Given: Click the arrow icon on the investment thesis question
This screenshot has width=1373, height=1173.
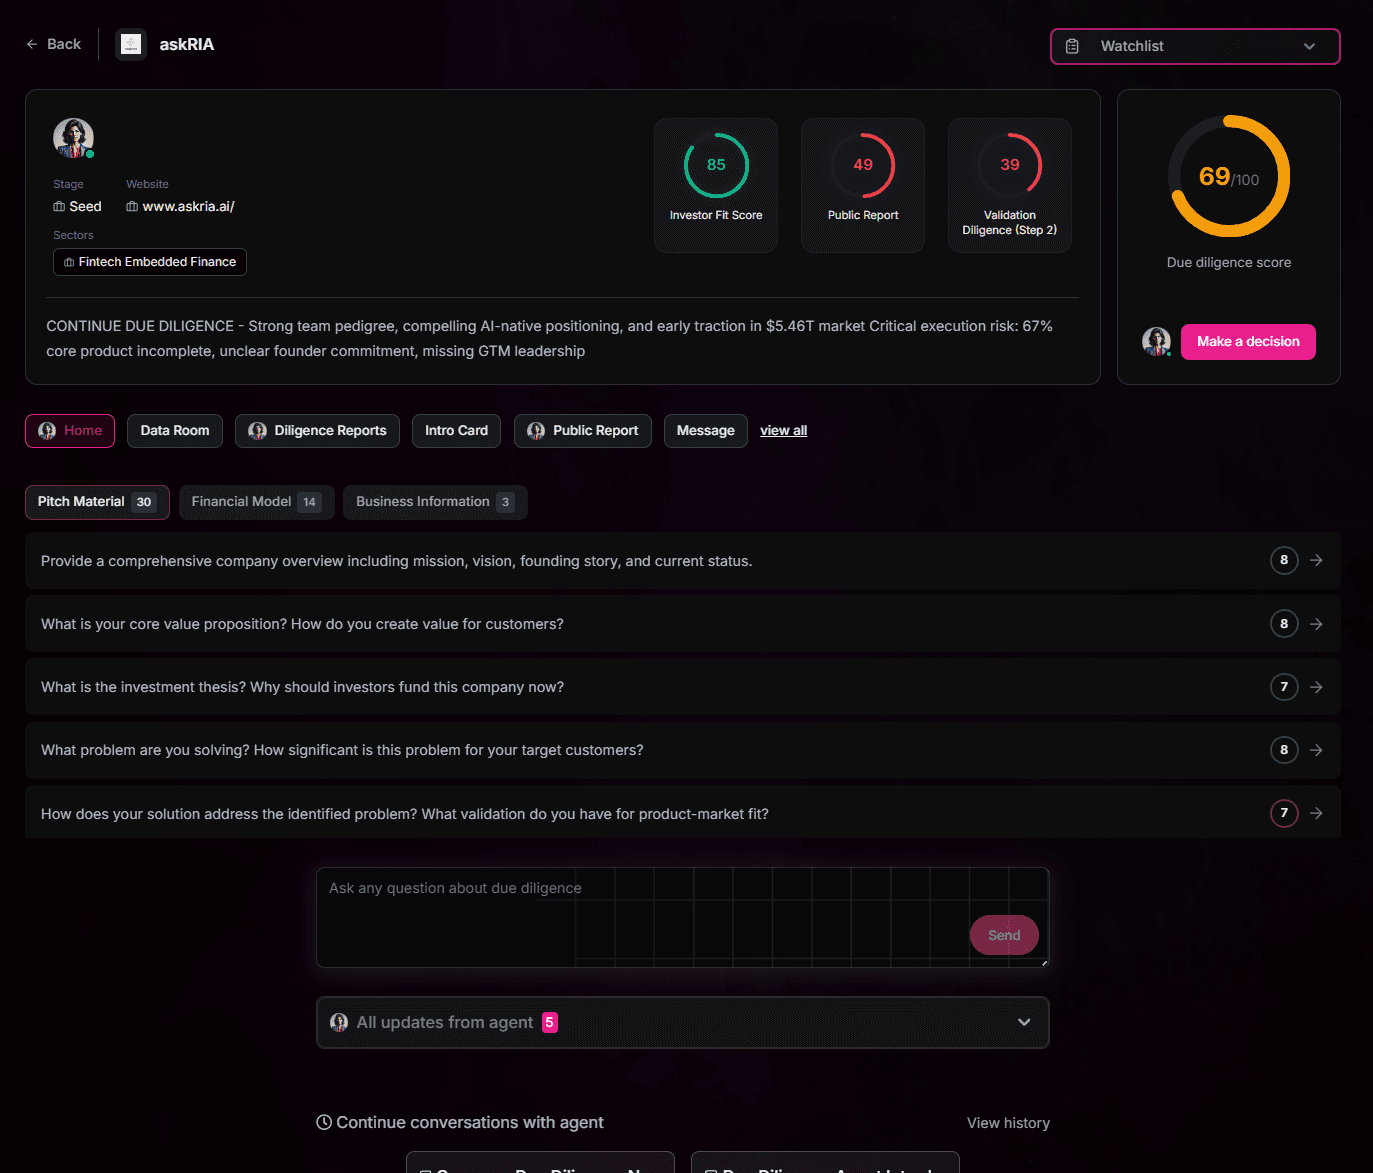Looking at the screenshot, I should [x=1316, y=687].
